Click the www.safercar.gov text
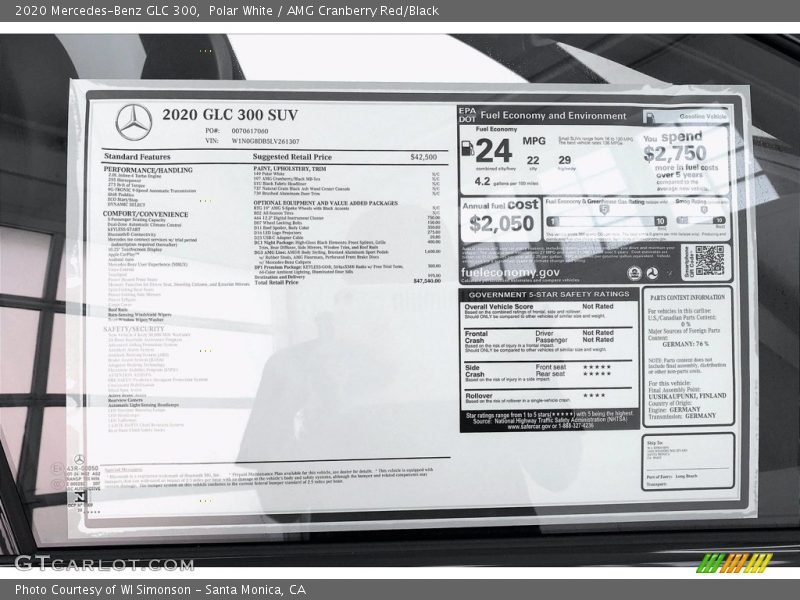The width and height of the screenshot is (800, 600). tap(529, 427)
